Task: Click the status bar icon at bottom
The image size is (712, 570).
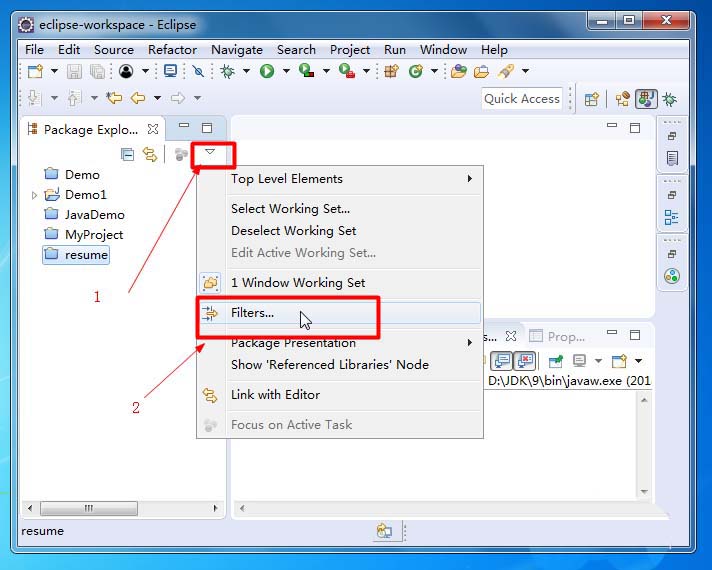Action: pyautogui.click(x=384, y=530)
